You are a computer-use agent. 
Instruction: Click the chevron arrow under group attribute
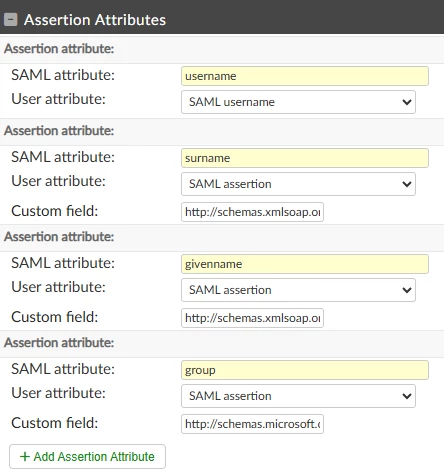pyautogui.click(x=407, y=396)
